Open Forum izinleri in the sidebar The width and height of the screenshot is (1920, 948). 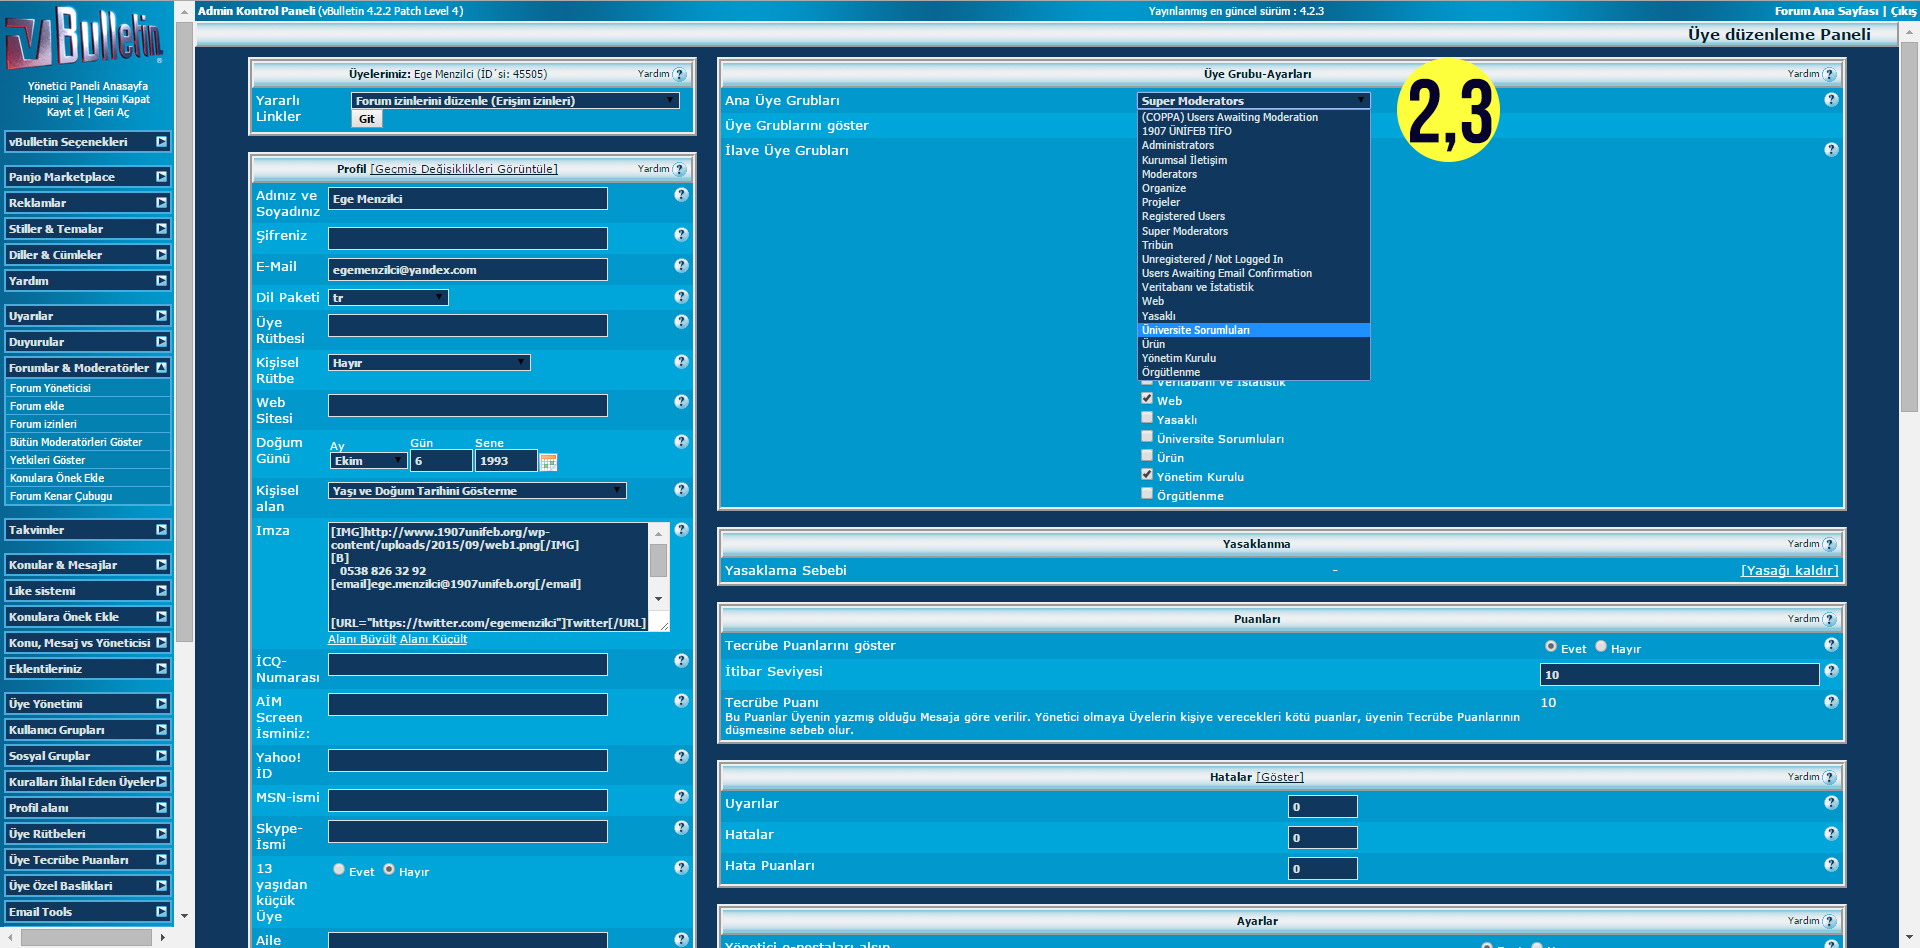[x=44, y=424]
